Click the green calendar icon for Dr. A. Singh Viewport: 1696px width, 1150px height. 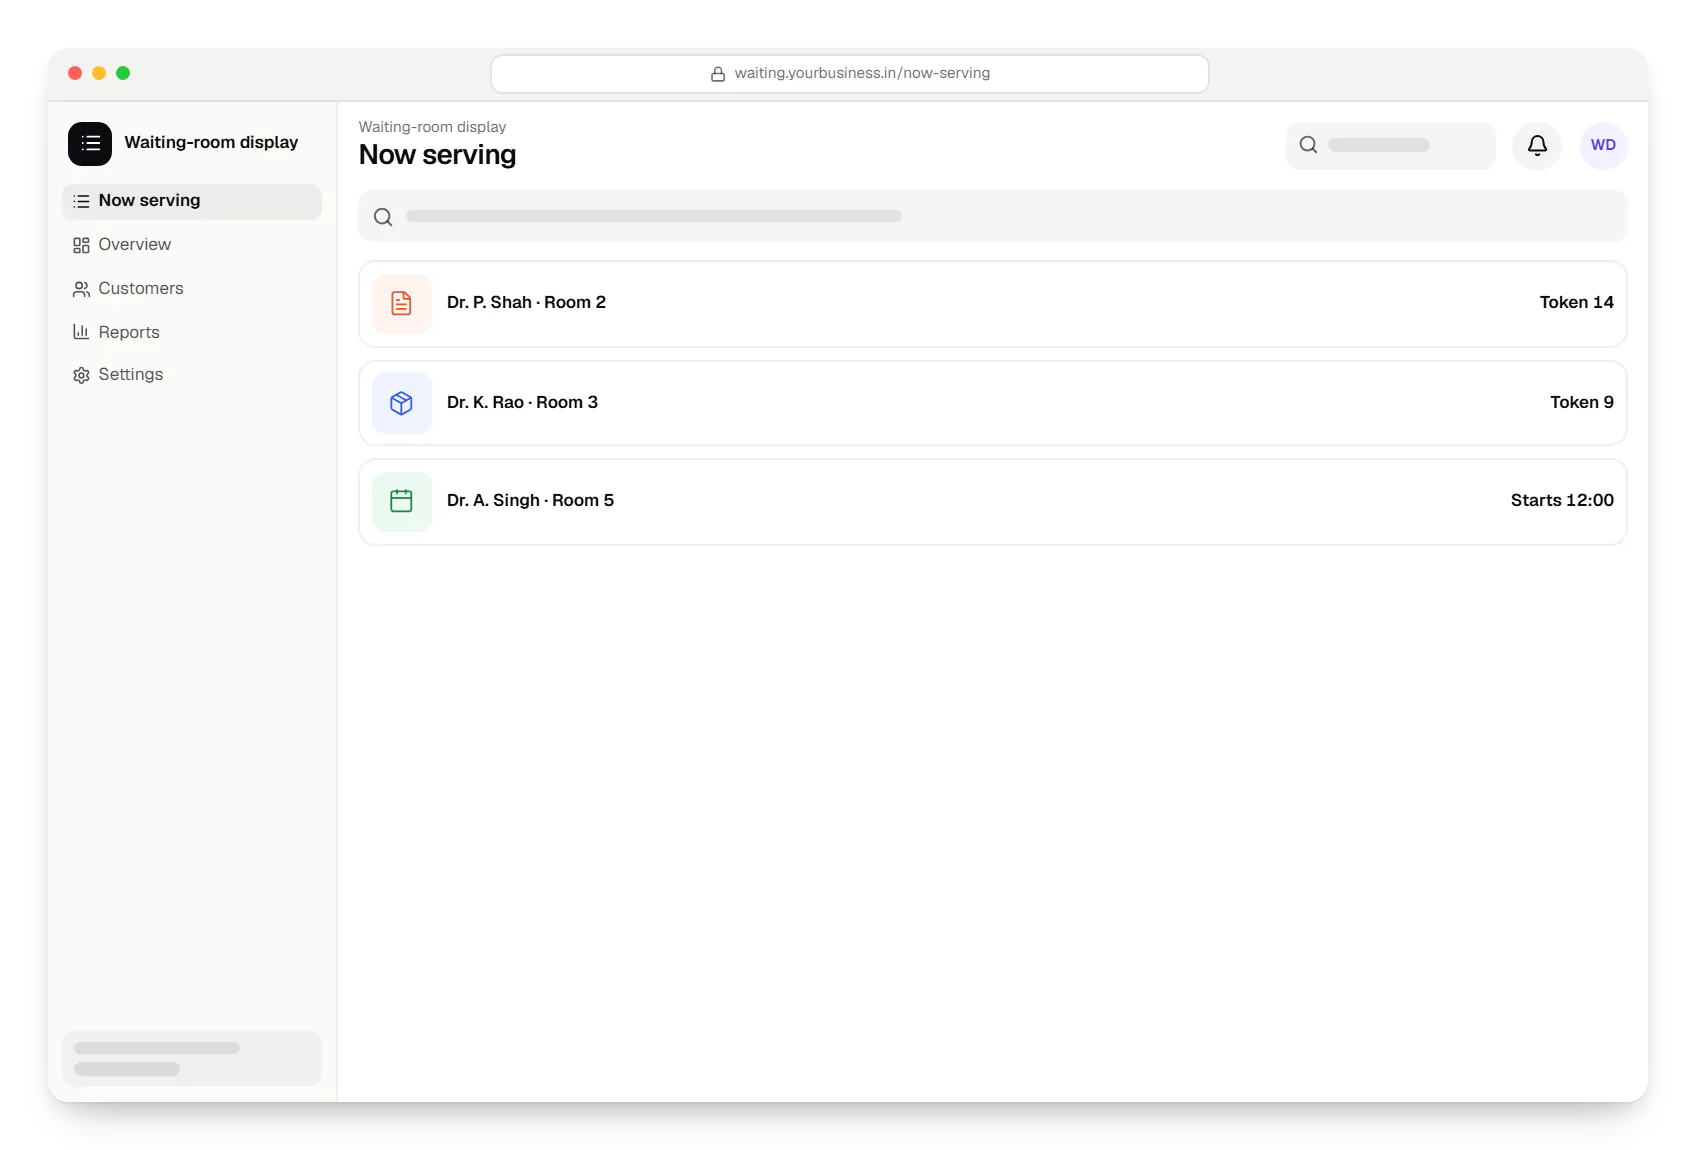(x=402, y=502)
